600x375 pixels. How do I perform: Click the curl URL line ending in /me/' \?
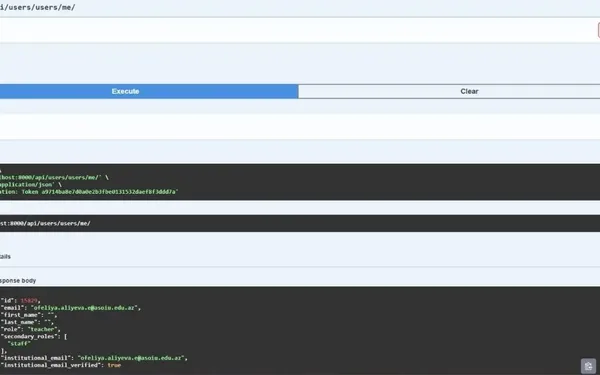coord(54,178)
